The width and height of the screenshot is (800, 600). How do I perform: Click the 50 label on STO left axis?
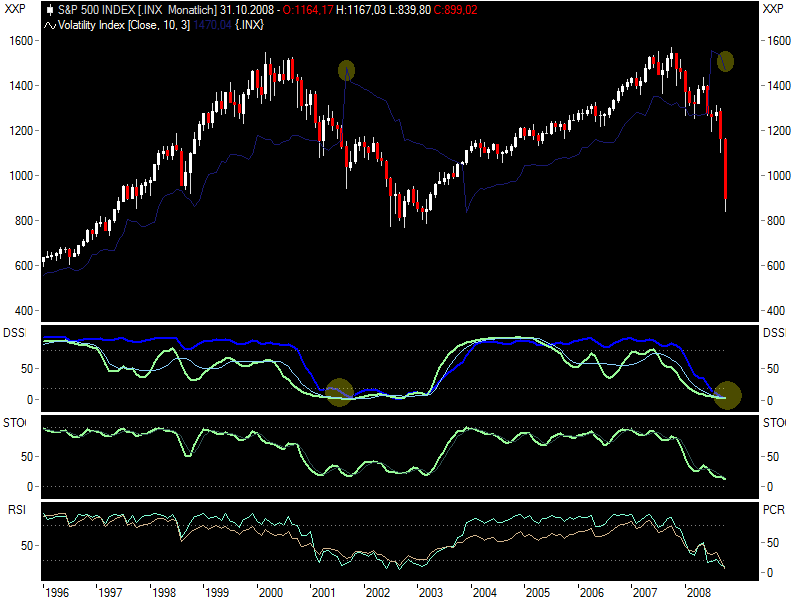[27, 457]
